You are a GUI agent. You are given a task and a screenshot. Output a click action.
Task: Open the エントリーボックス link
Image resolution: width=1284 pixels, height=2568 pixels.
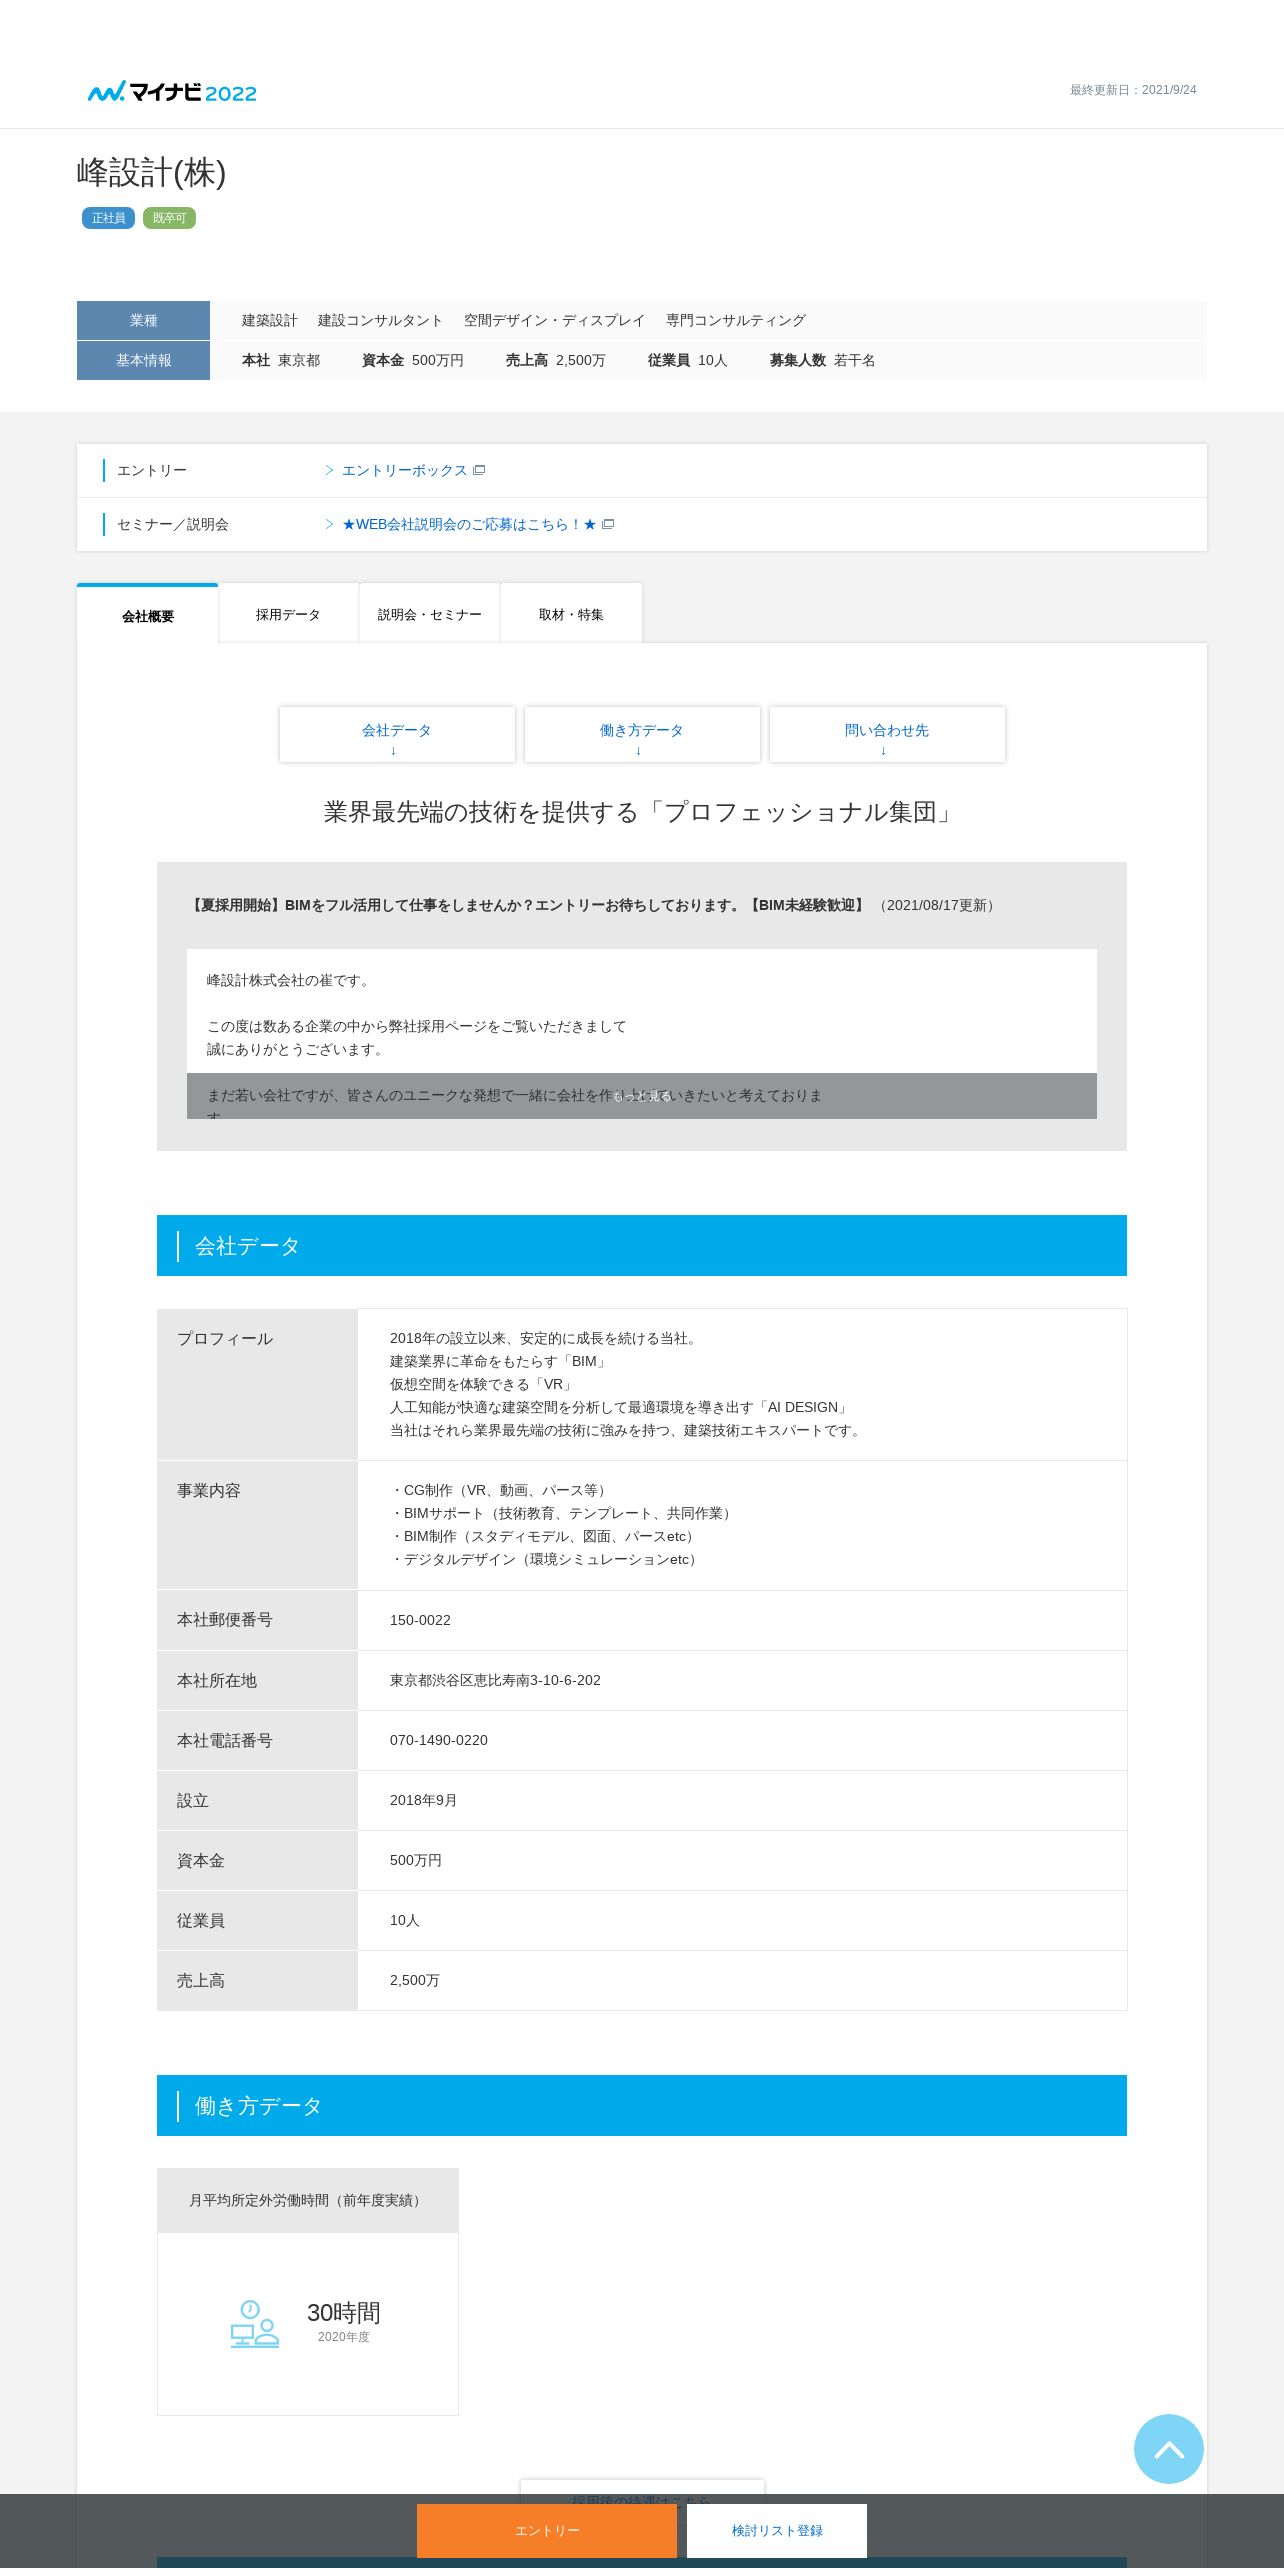tap(404, 470)
